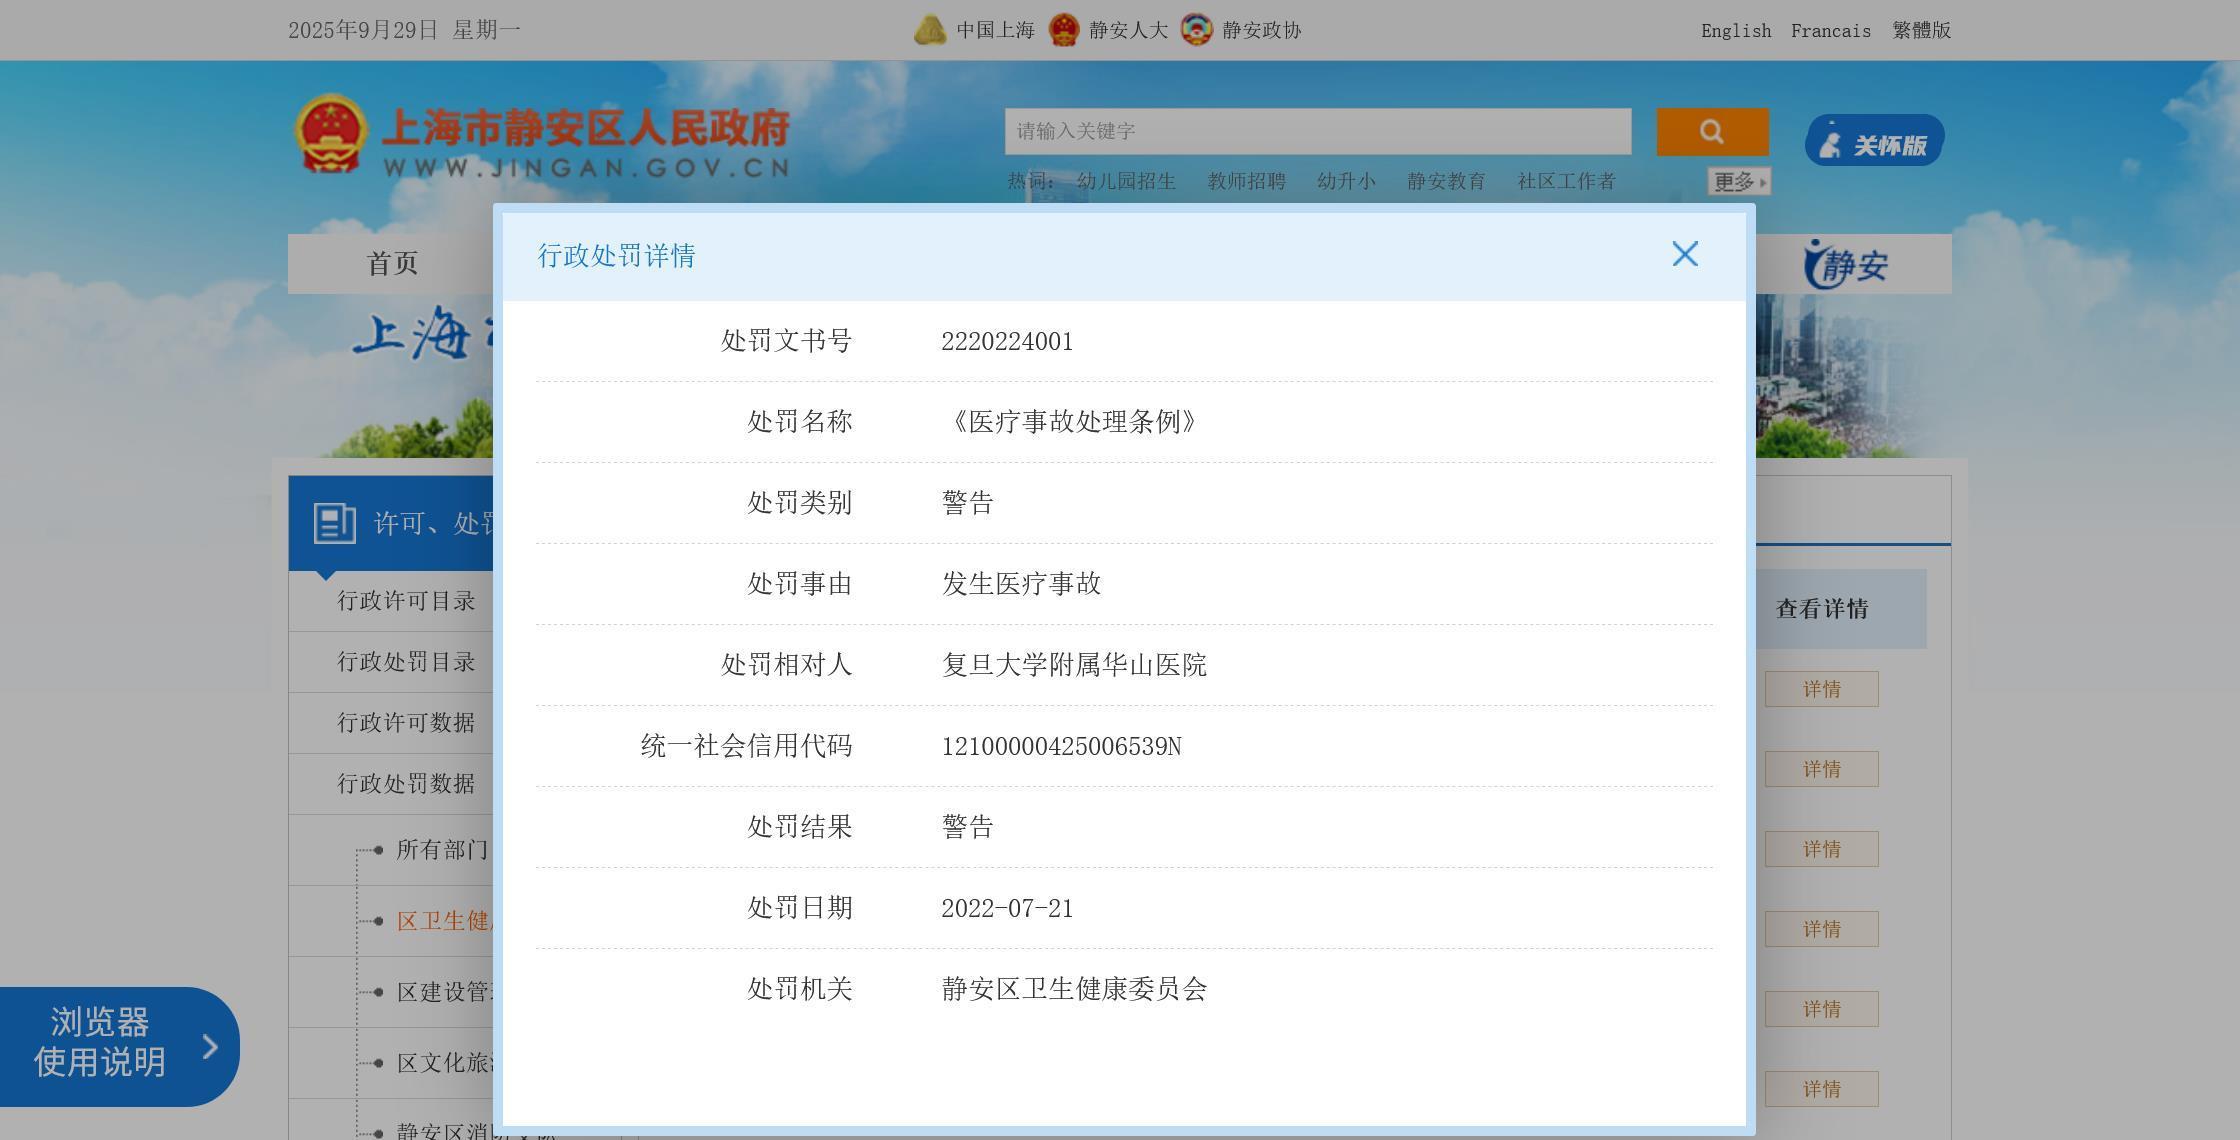Close the 行政处罚详情 dialog with X icon
2240x1140 pixels.
pos(1685,254)
